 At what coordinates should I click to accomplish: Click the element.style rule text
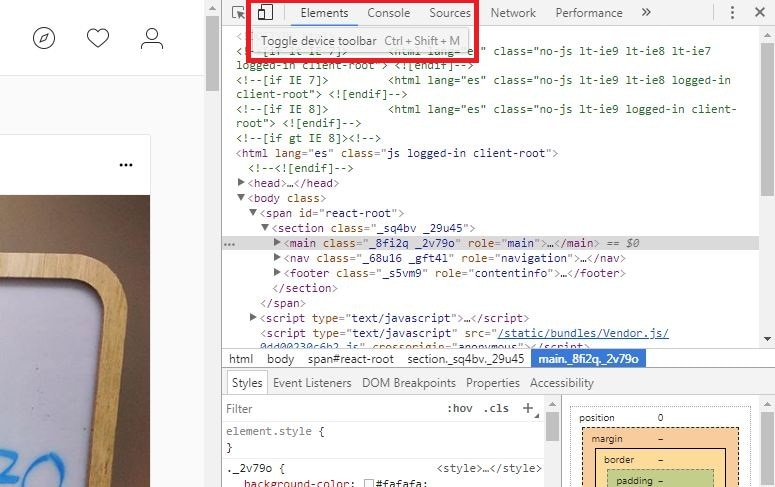tap(269, 431)
